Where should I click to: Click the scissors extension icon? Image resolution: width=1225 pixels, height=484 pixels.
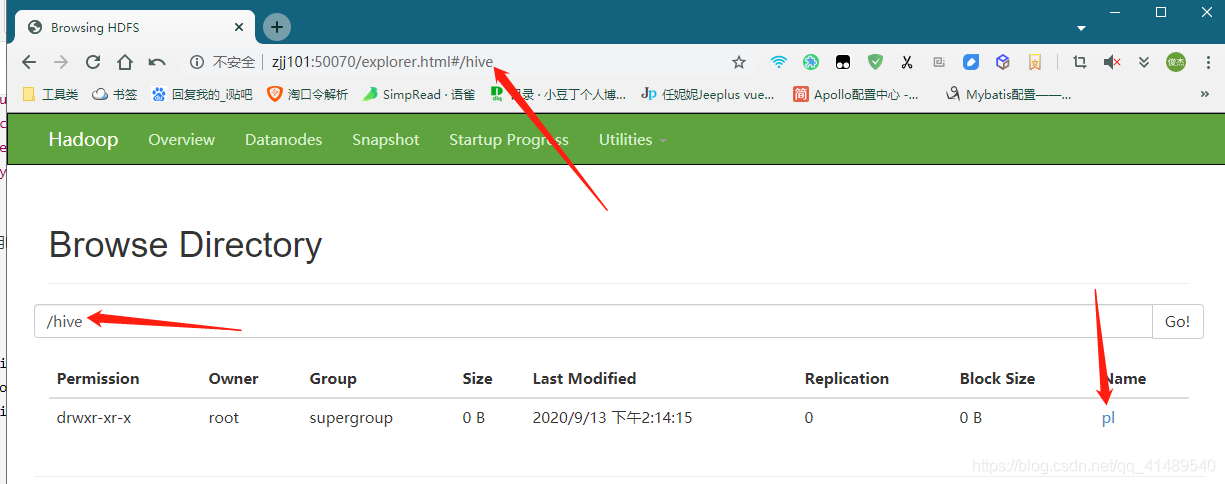click(x=907, y=62)
